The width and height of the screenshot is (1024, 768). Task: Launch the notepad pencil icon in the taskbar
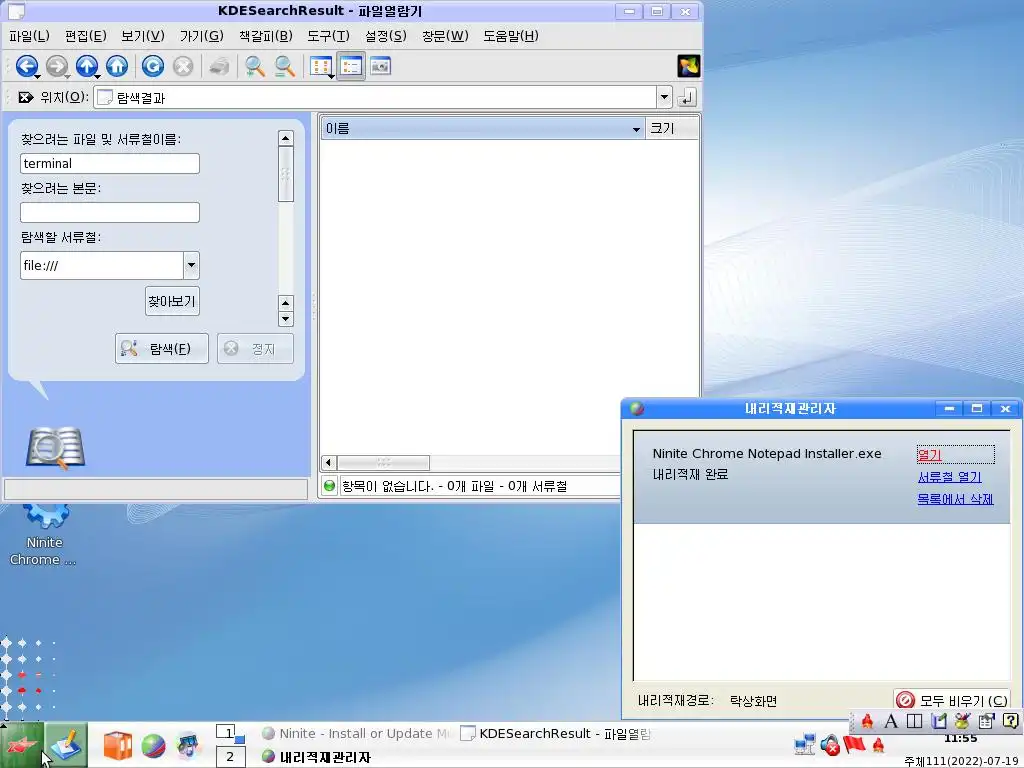[x=67, y=745]
